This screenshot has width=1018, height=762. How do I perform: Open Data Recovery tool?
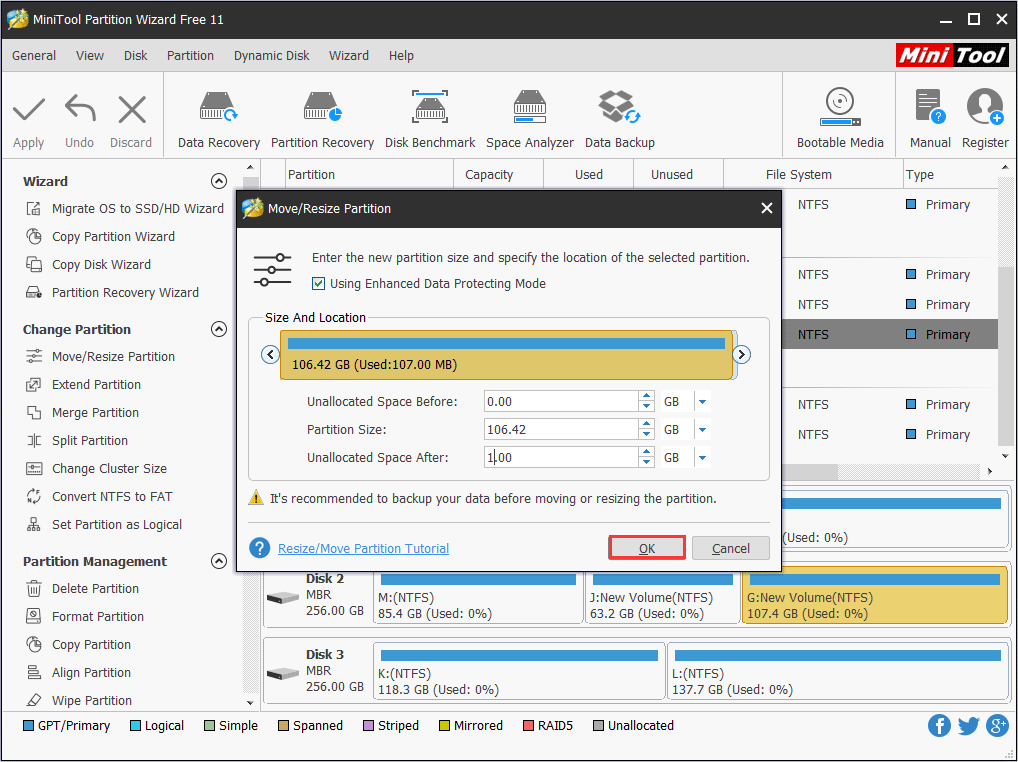219,121
